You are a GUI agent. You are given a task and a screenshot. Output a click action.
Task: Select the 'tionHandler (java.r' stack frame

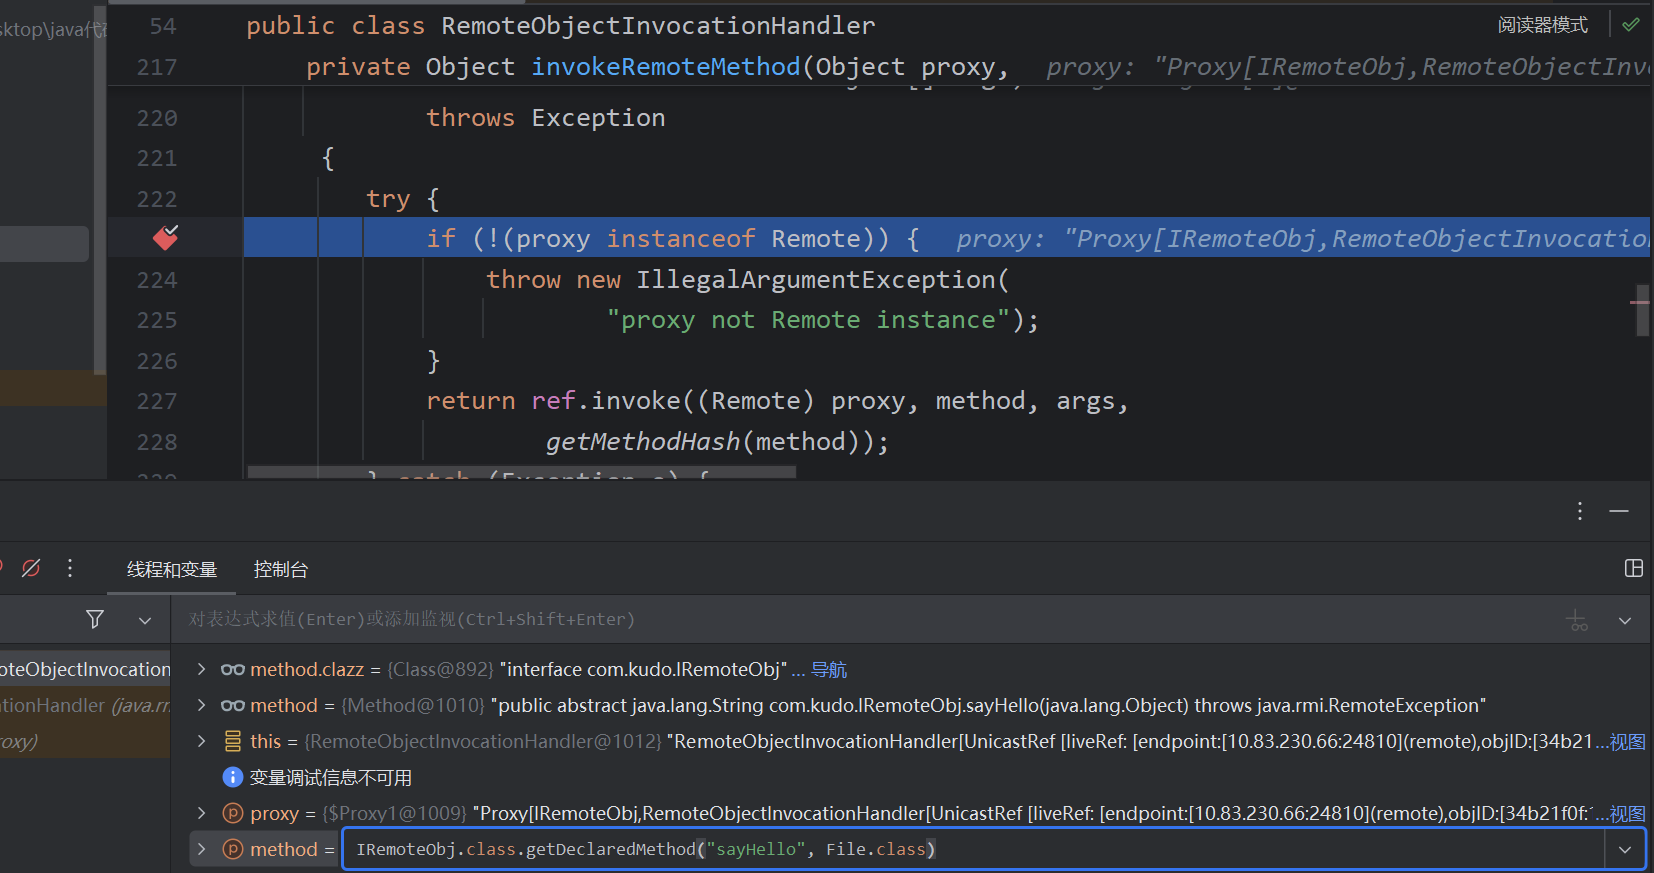[x=85, y=705]
